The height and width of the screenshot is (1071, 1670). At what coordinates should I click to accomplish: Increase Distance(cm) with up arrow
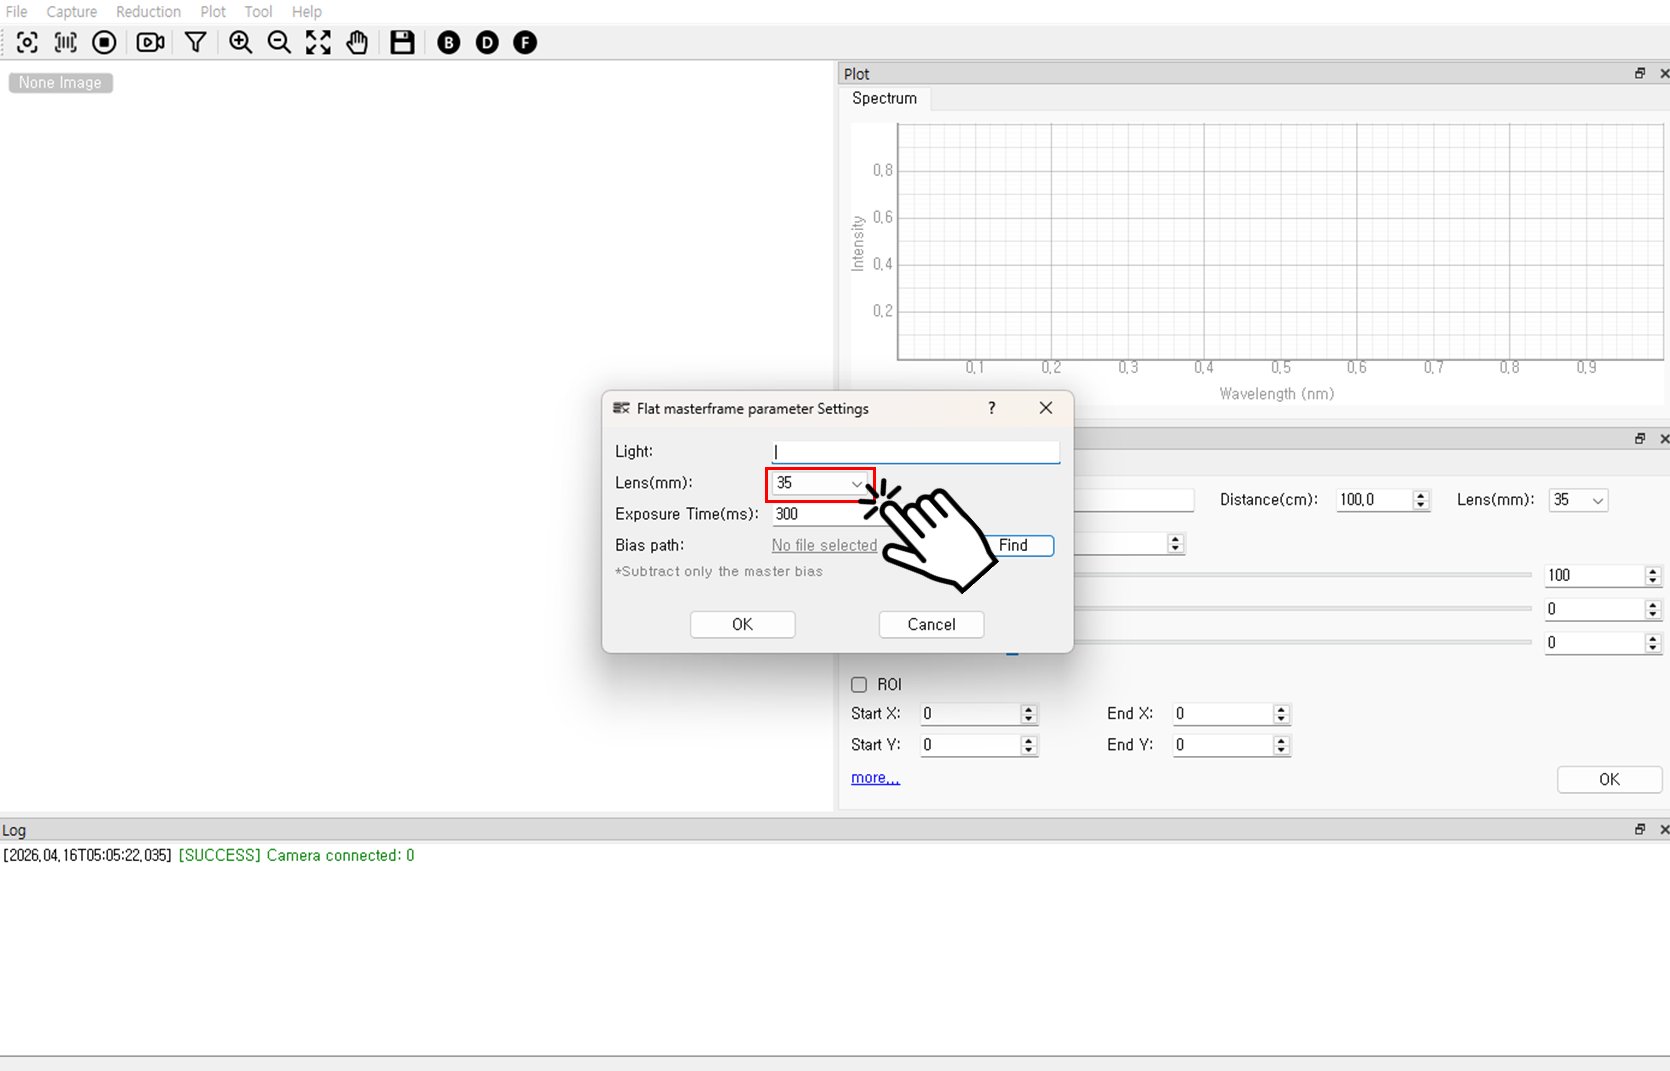coord(1421,495)
